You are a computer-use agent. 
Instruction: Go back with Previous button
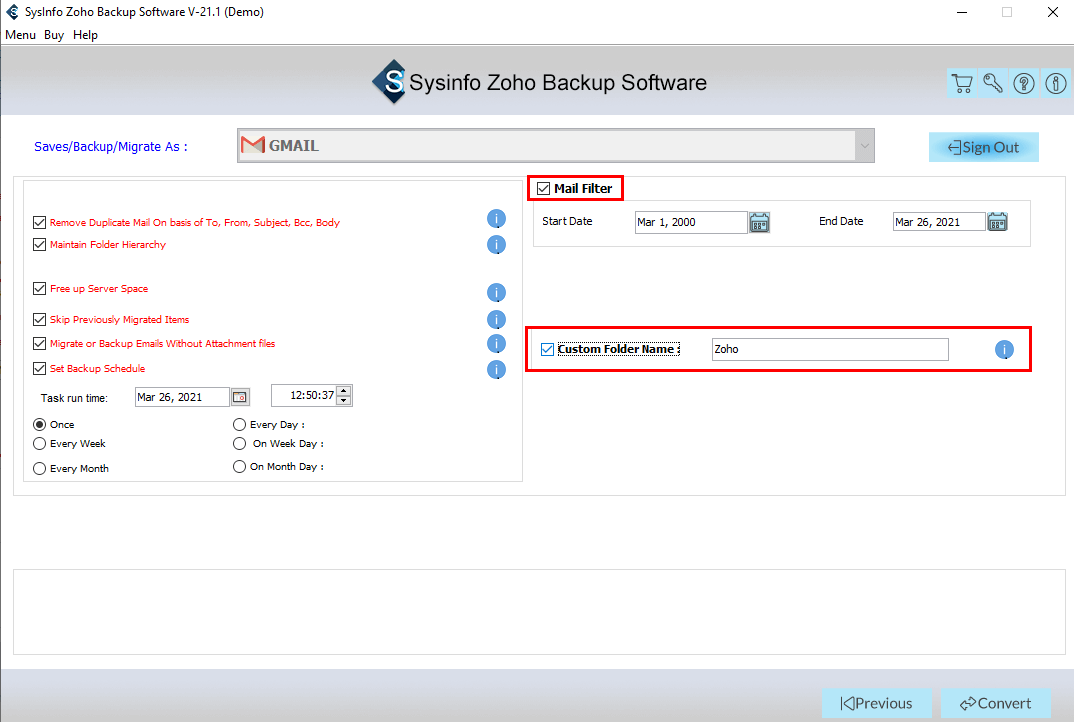pyautogui.click(x=877, y=704)
